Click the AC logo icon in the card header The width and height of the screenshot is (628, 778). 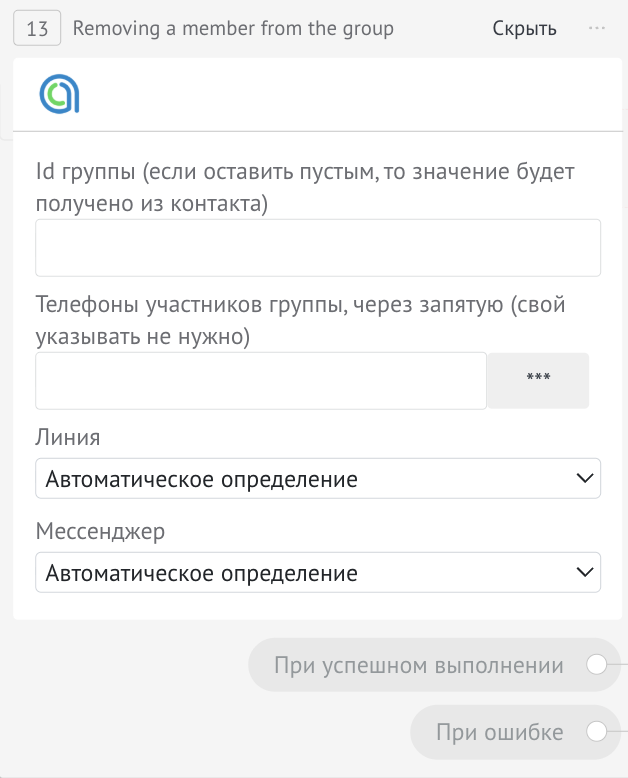(59, 94)
